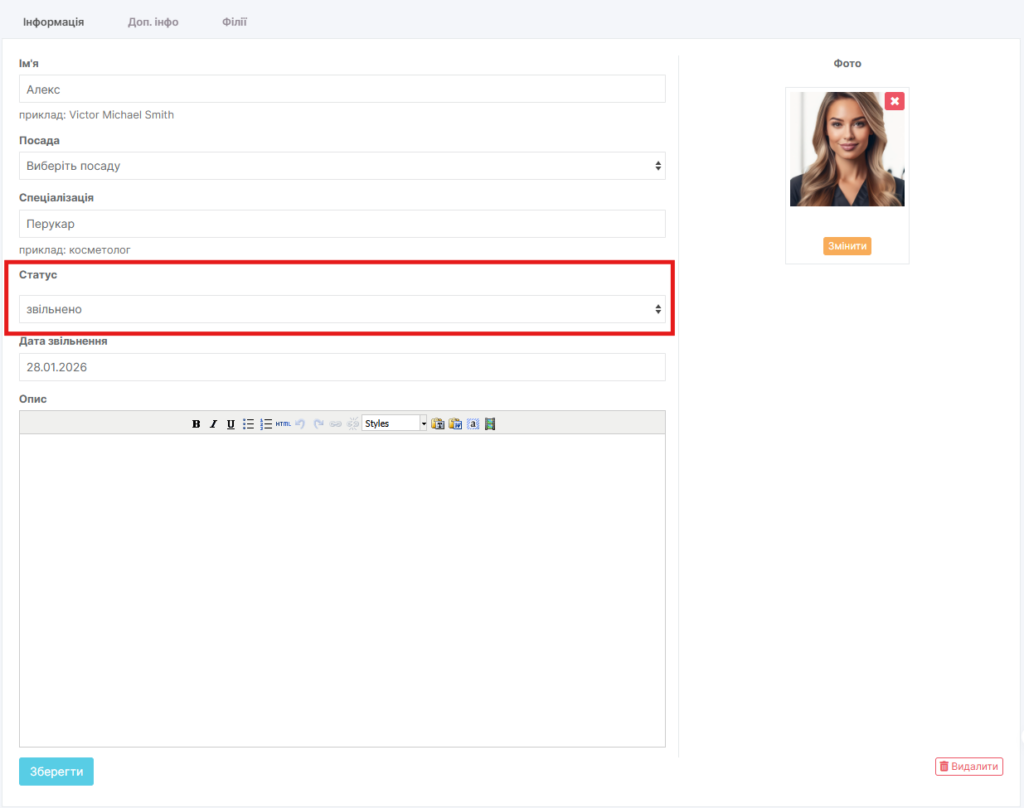Click the paste as plain text icon

pos(438,424)
